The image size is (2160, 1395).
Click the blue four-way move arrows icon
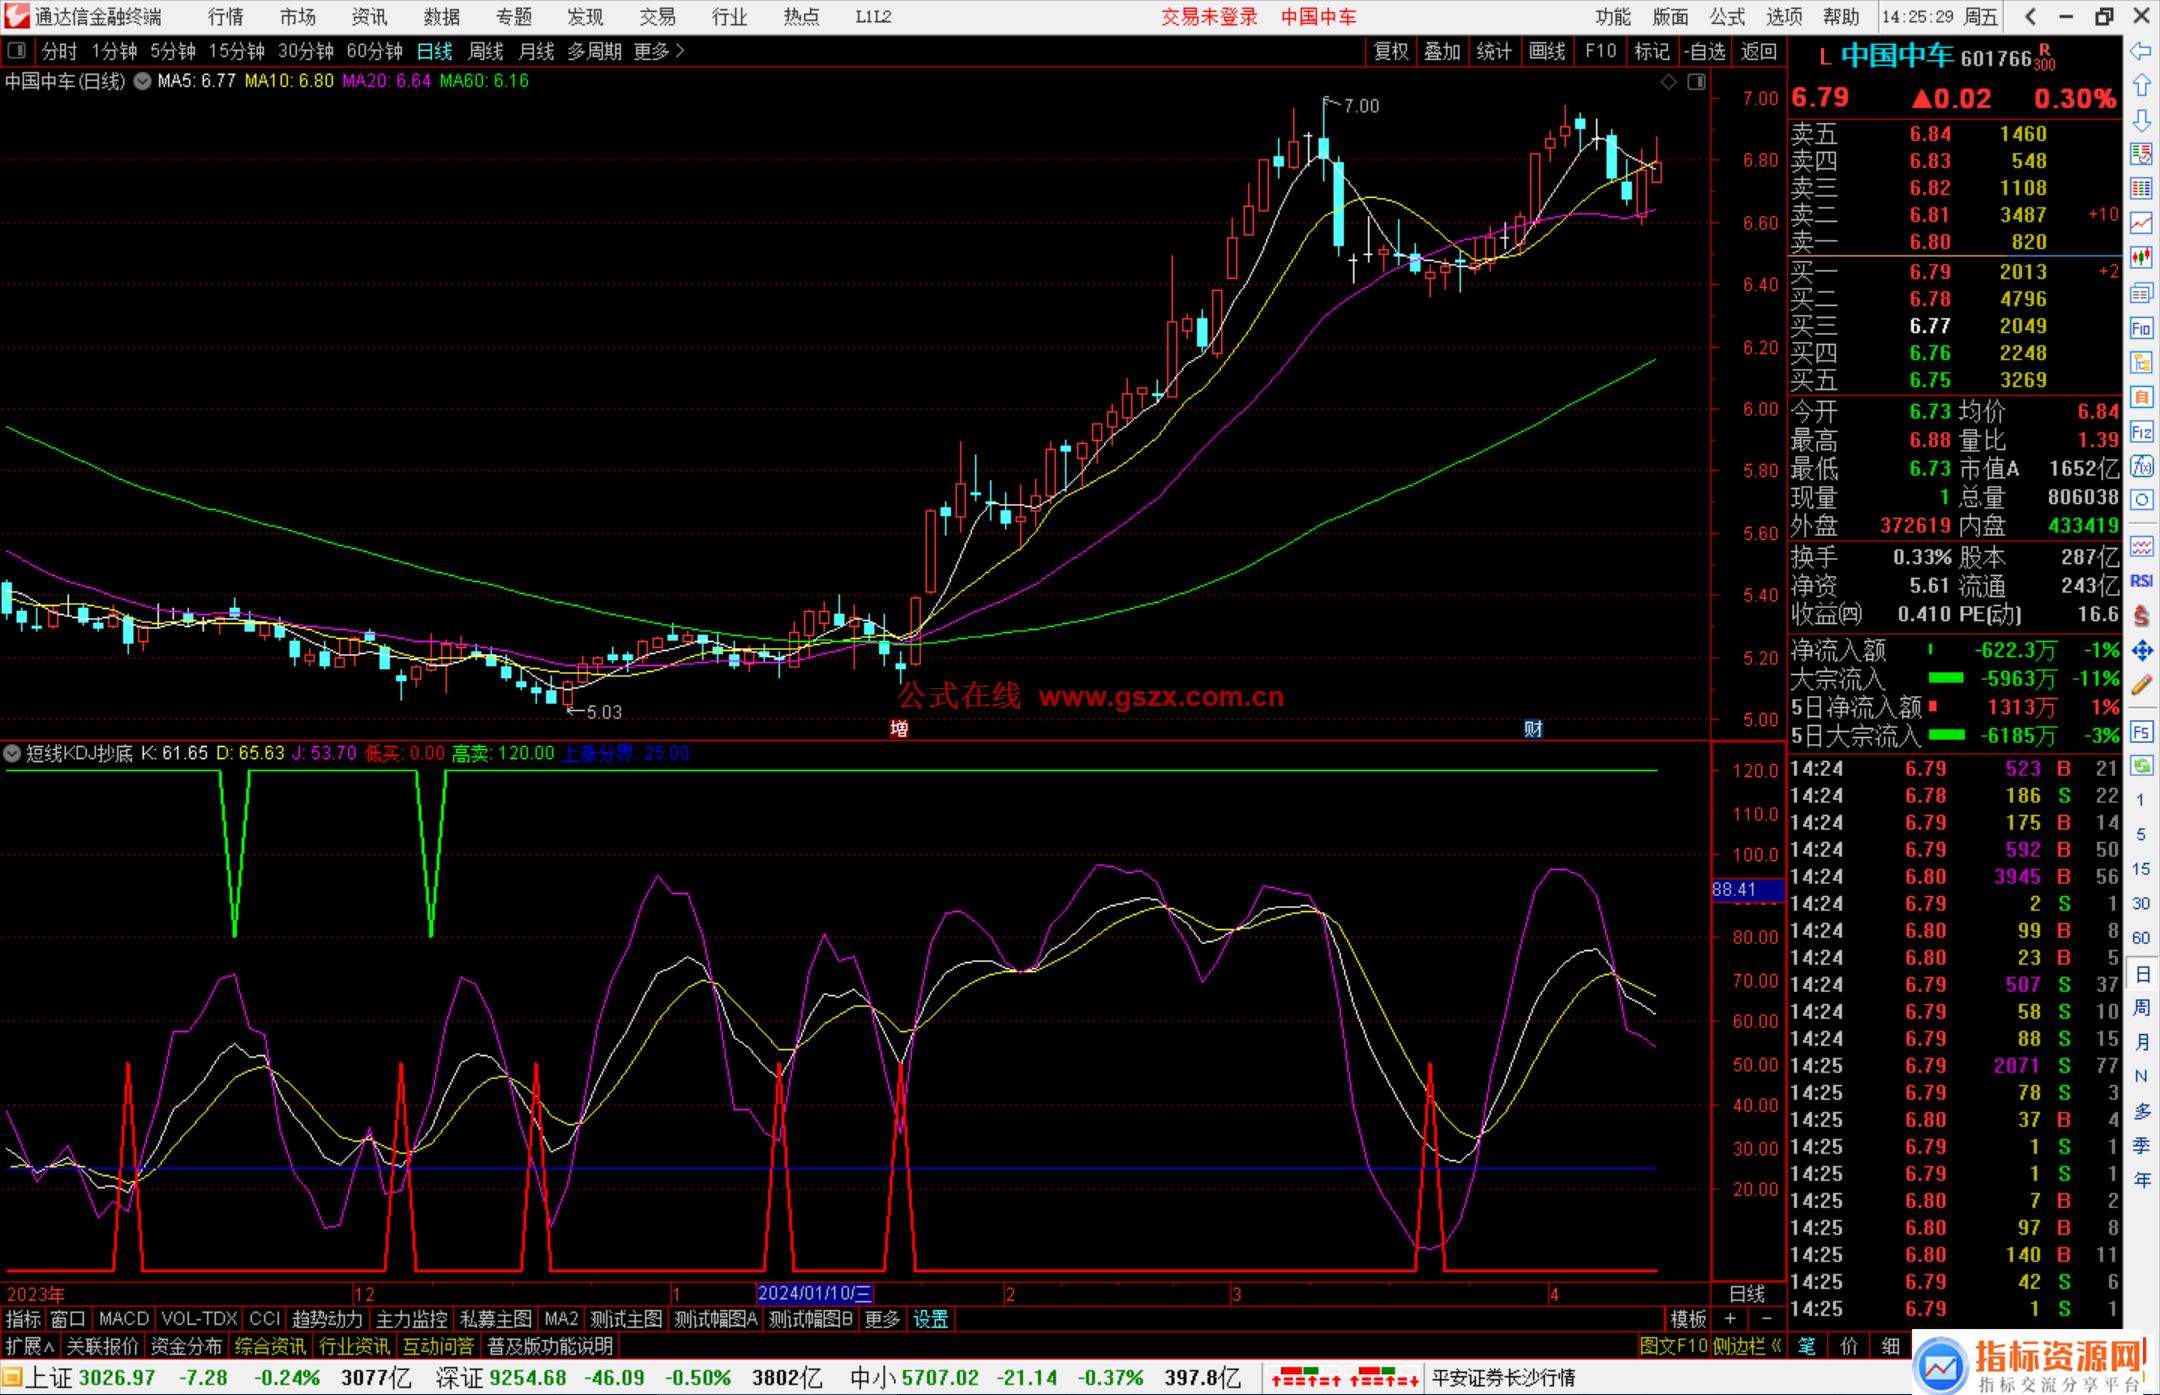[x=2141, y=651]
